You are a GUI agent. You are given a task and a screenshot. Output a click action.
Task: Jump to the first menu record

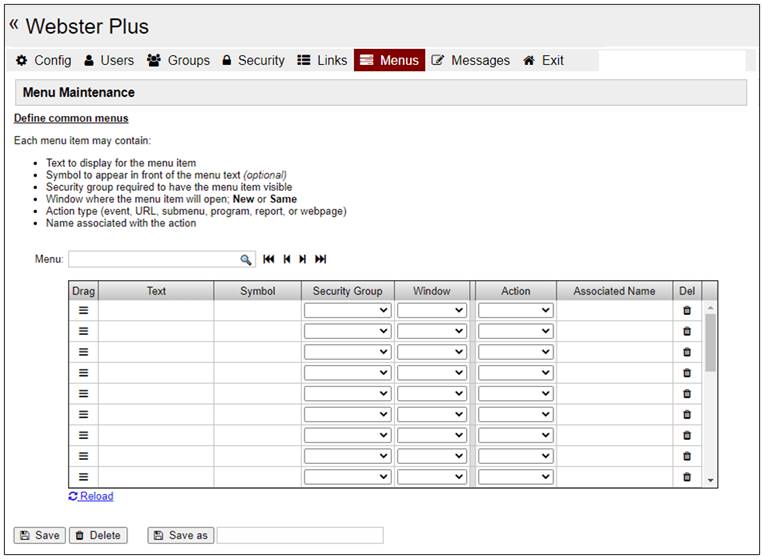point(268,259)
